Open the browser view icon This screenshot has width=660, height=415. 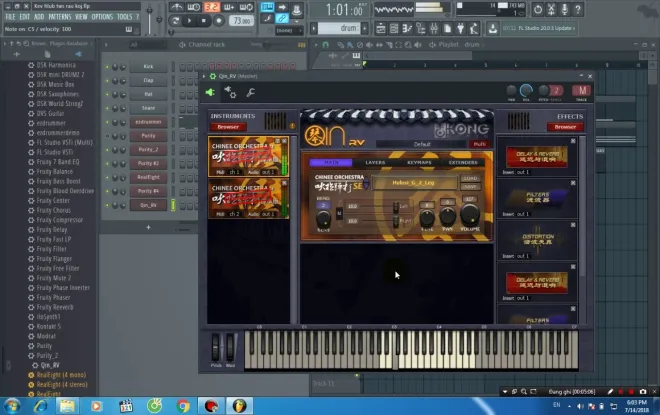[x=420, y=29]
